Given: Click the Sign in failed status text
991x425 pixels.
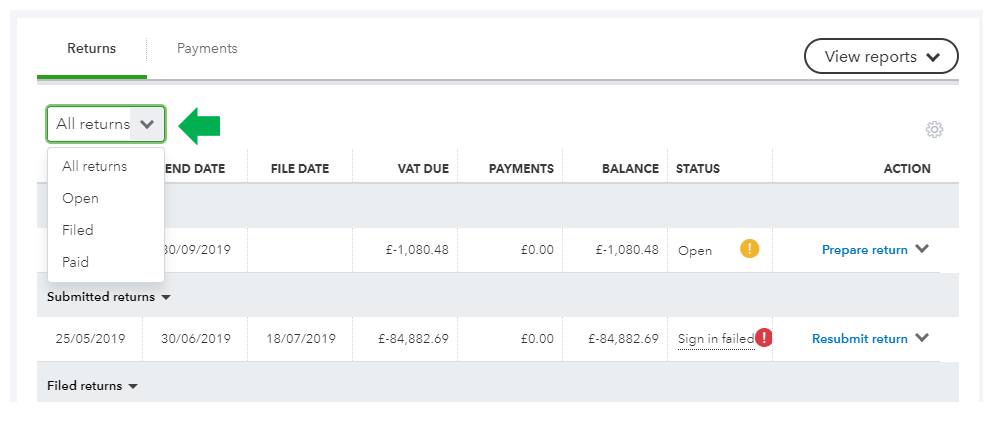Looking at the screenshot, I should (x=715, y=339).
